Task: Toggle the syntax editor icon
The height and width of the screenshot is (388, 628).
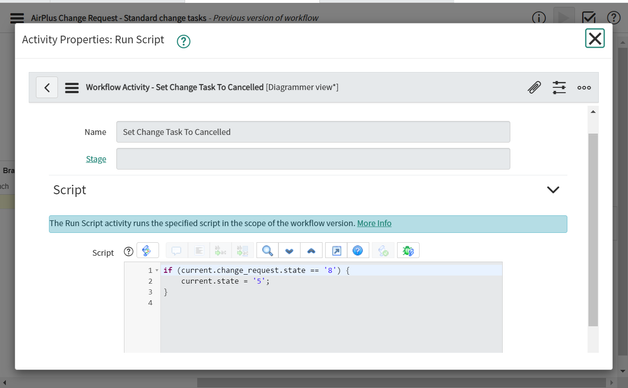Action: 147,251
